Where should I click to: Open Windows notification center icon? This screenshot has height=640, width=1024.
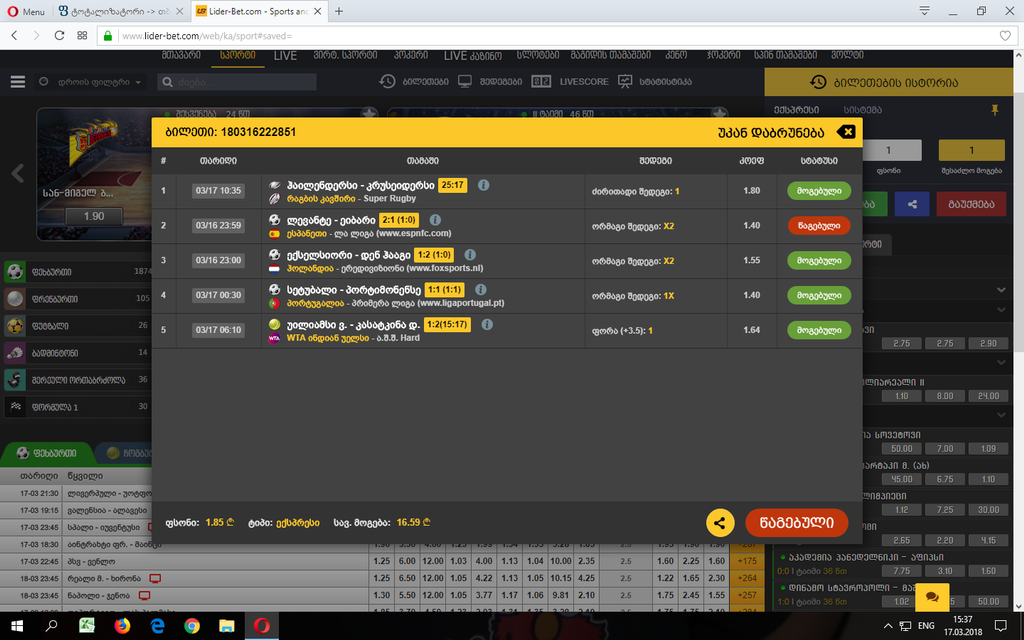point(1000,626)
